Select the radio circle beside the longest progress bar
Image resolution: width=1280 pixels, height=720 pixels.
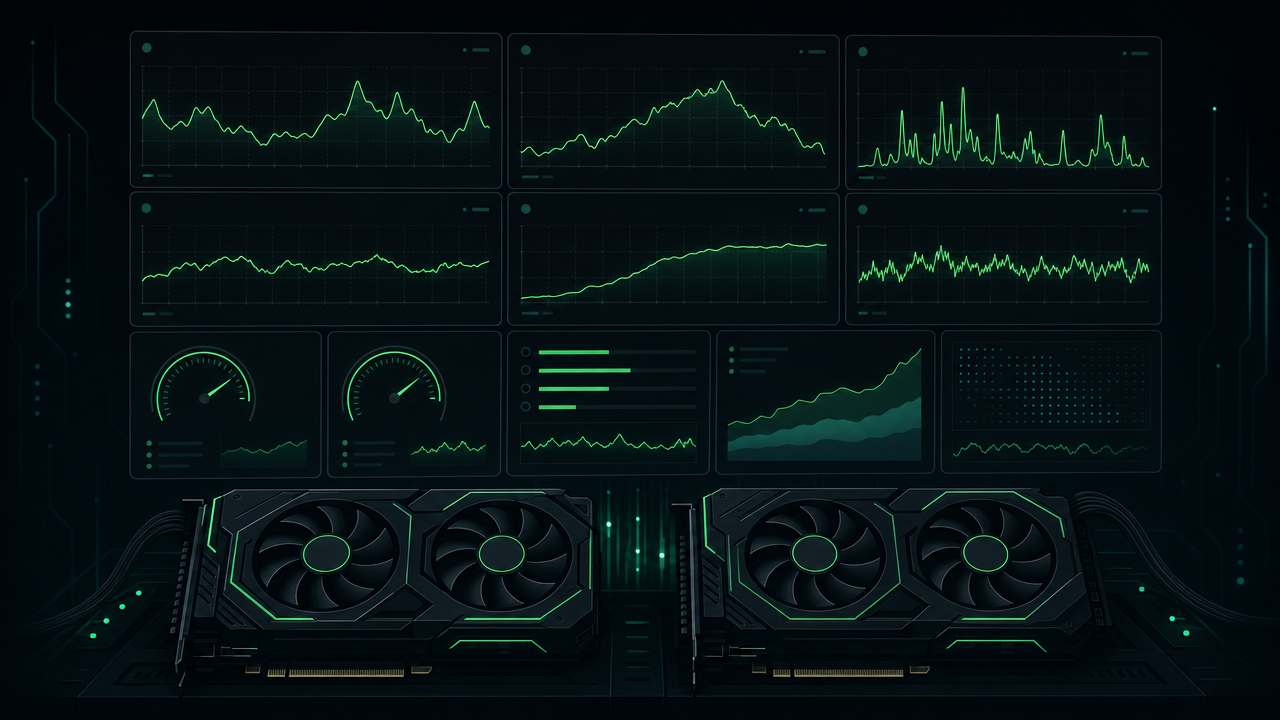(x=525, y=370)
